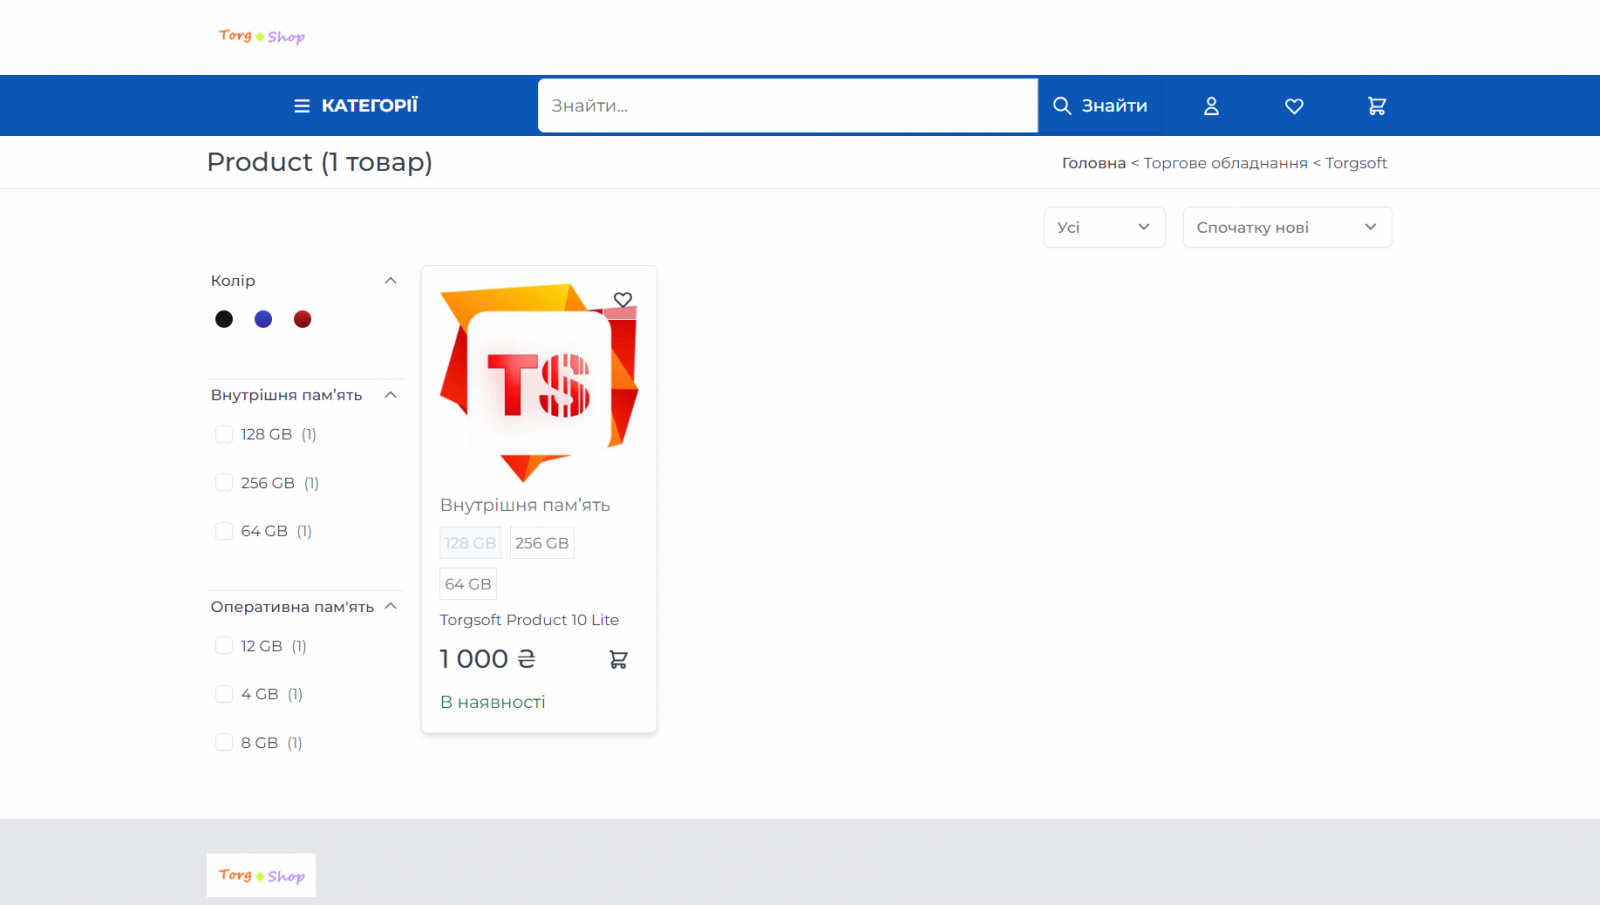Open the КАТЕГОРІЇ hamburger menu

355,106
